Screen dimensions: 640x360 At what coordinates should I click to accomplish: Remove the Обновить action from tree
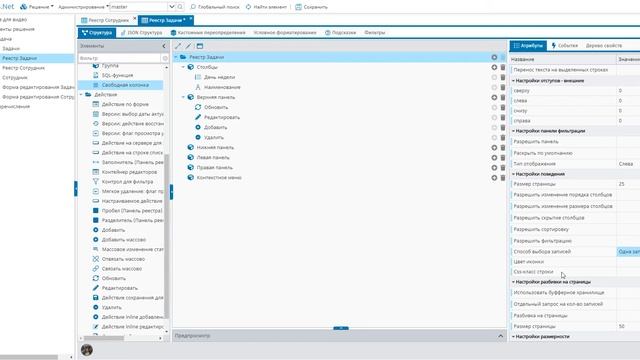(503, 107)
